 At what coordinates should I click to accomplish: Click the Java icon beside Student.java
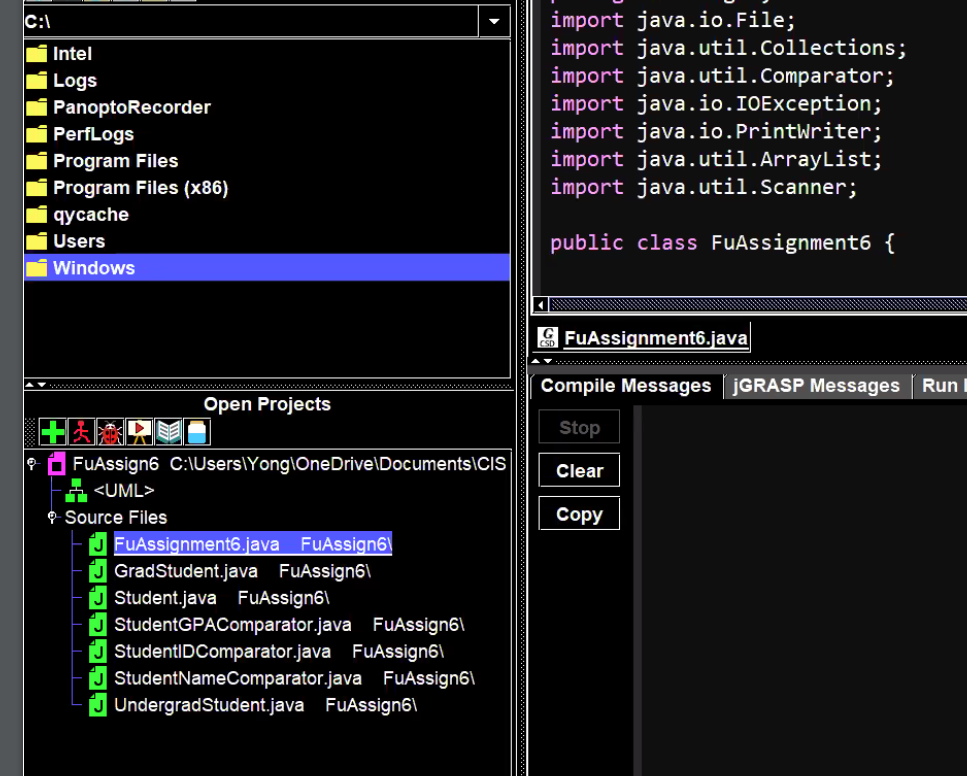point(96,598)
